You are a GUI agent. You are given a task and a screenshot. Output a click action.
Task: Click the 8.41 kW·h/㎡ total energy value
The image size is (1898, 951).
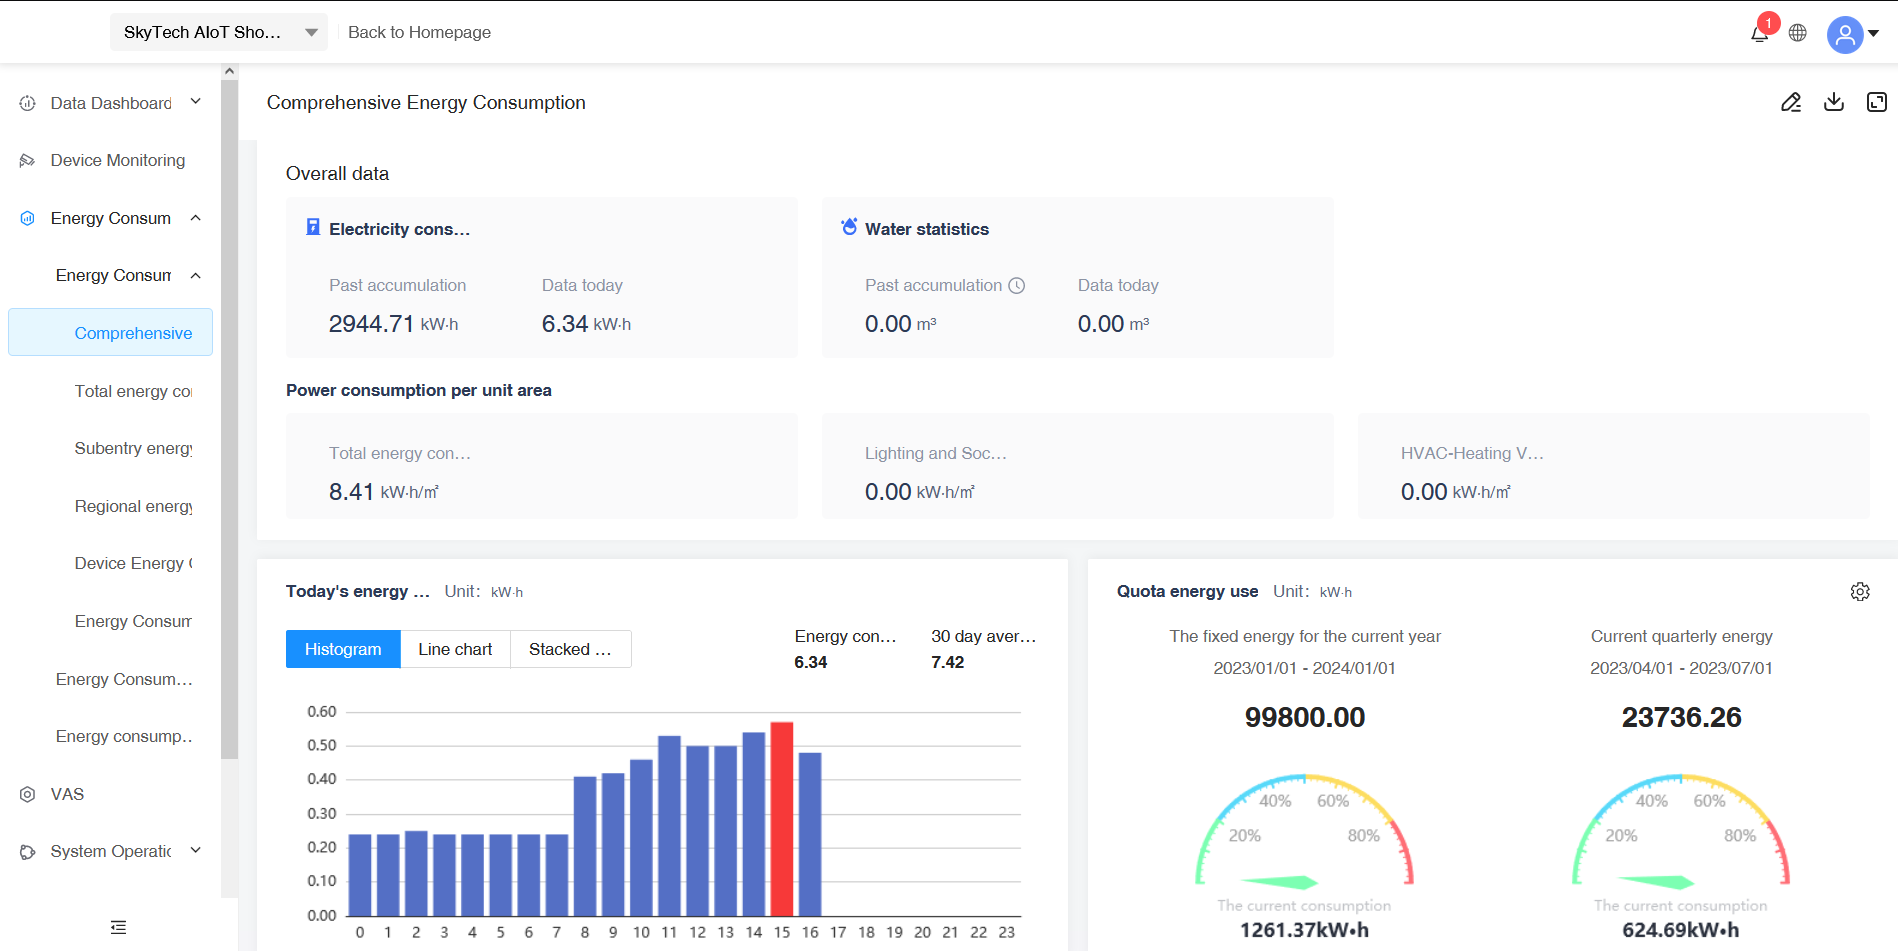[x=384, y=492]
